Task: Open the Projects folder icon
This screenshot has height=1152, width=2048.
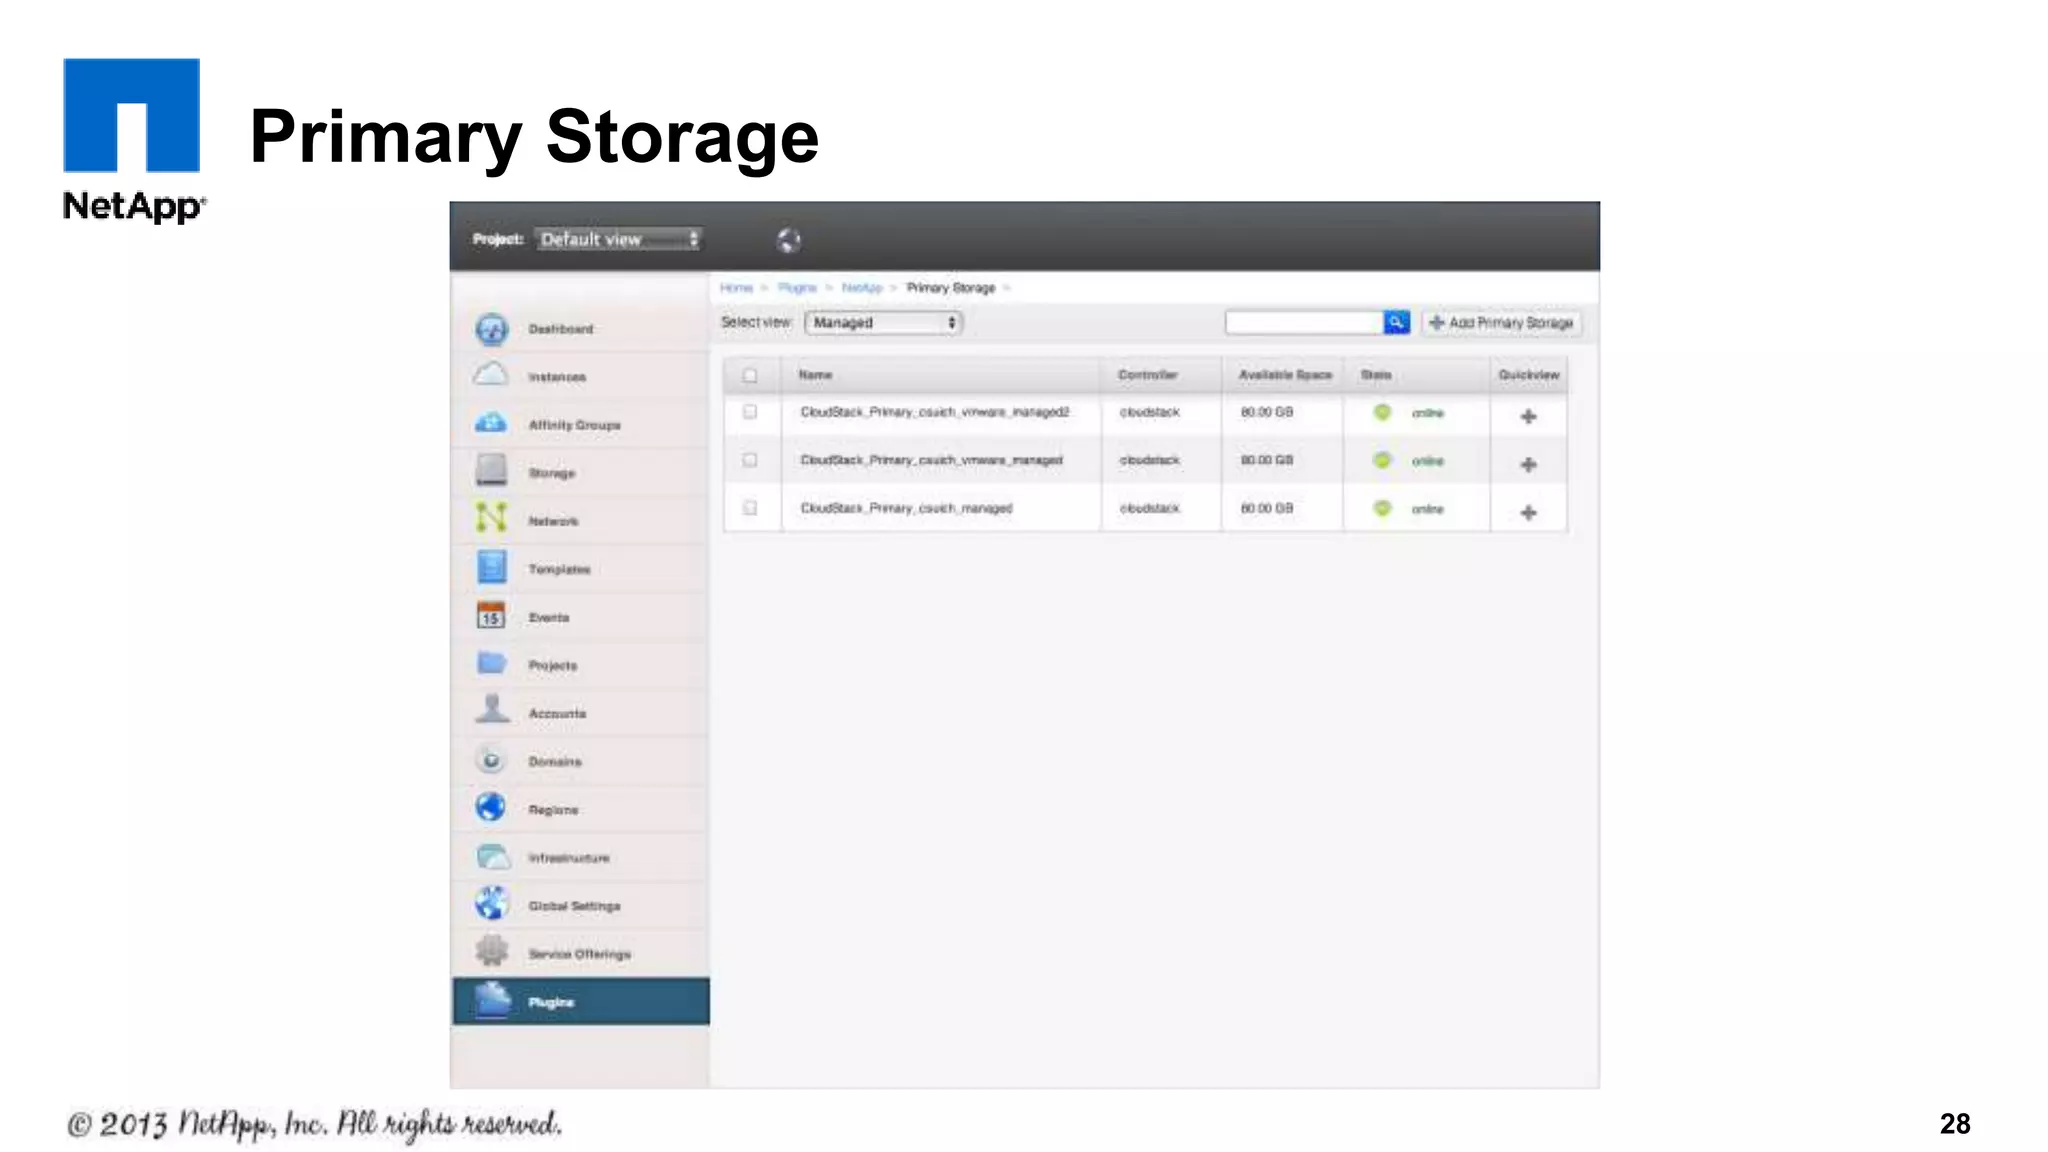Action: [491, 663]
